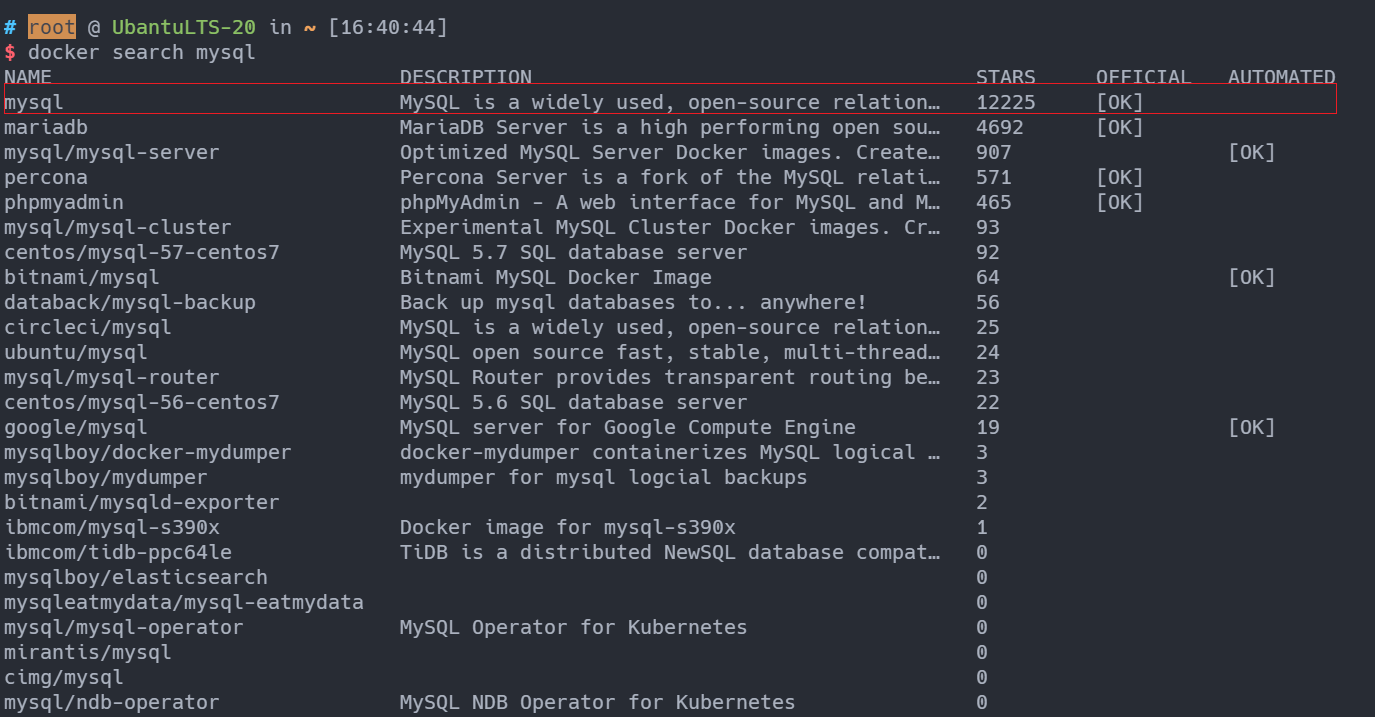This screenshot has height=717, width=1375.
Task: Select the 'MySQL Operator for Kubernetes' description
Action: click(x=574, y=627)
